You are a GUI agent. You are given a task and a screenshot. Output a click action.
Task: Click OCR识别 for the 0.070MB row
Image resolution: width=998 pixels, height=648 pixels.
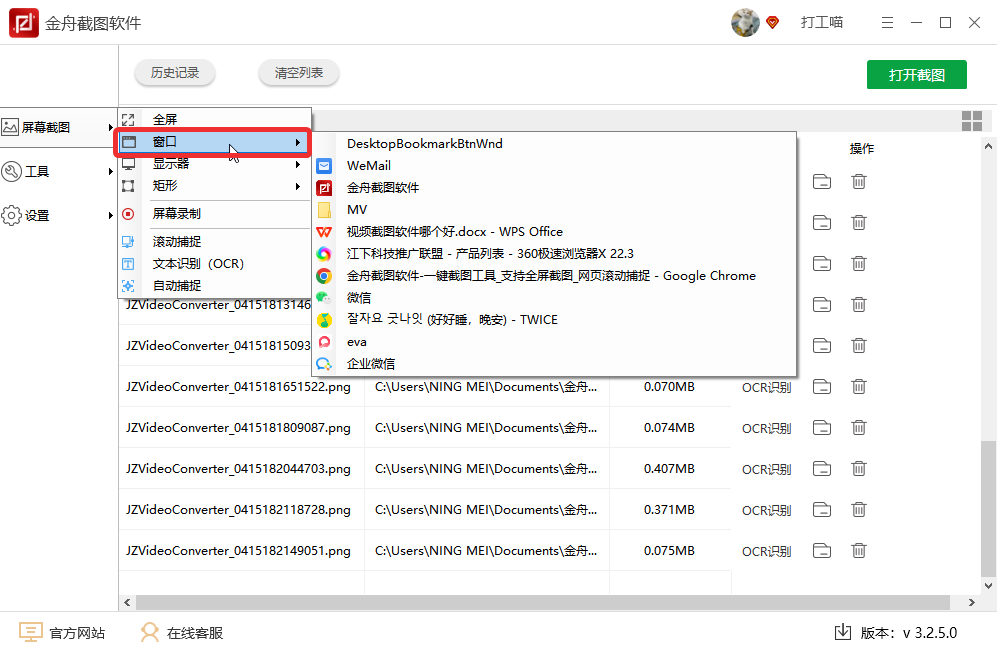pyautogui.click(x=766, y=388)
